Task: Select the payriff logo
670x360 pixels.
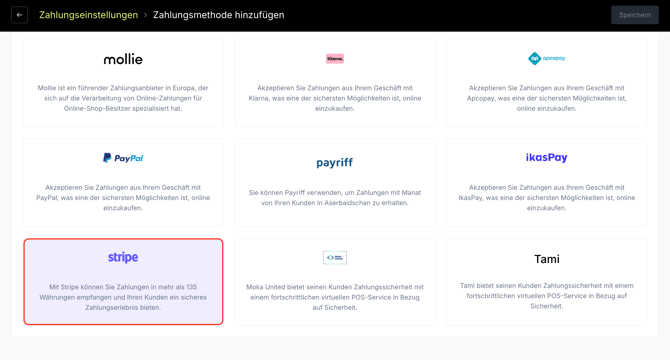Action: [335, 163]
